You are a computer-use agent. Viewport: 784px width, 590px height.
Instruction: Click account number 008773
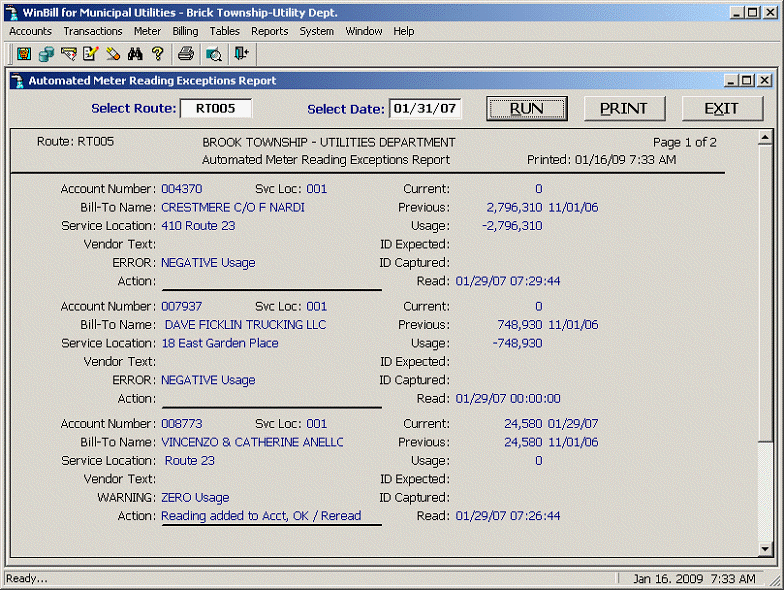(182, 424)
